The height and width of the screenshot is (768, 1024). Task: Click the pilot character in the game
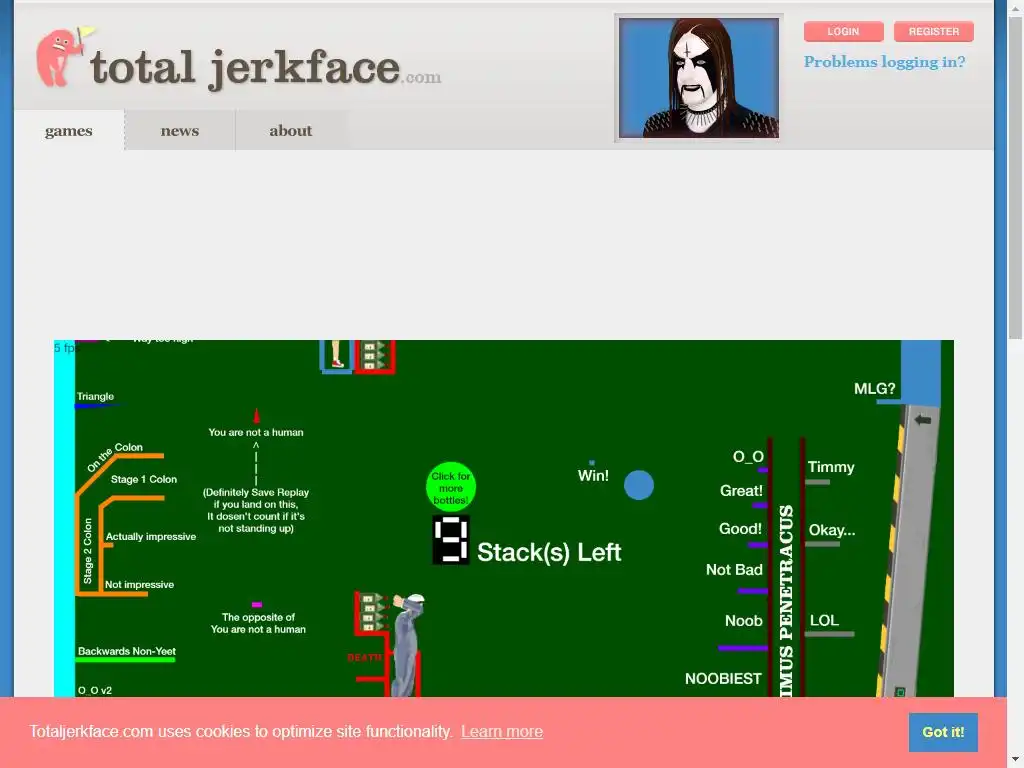pos(407,644)
